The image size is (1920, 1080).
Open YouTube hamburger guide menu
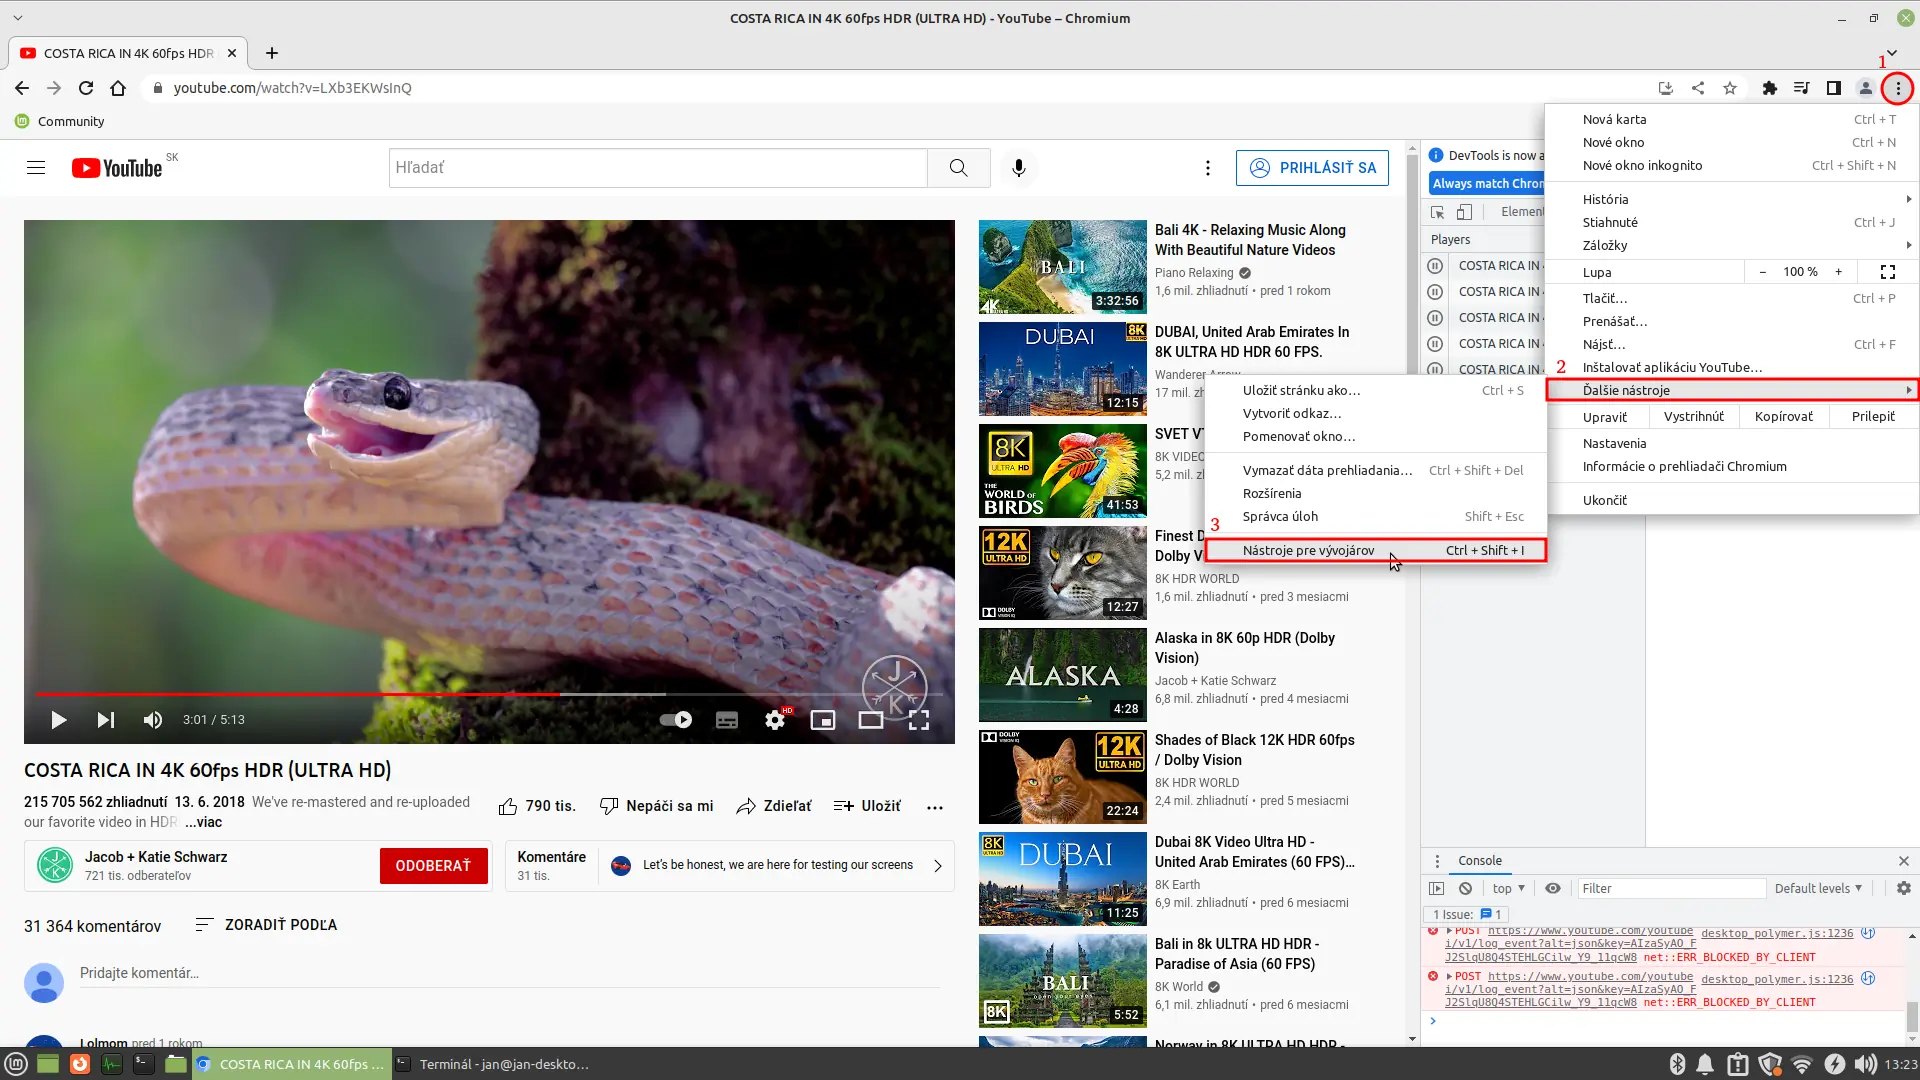[36, 167]
